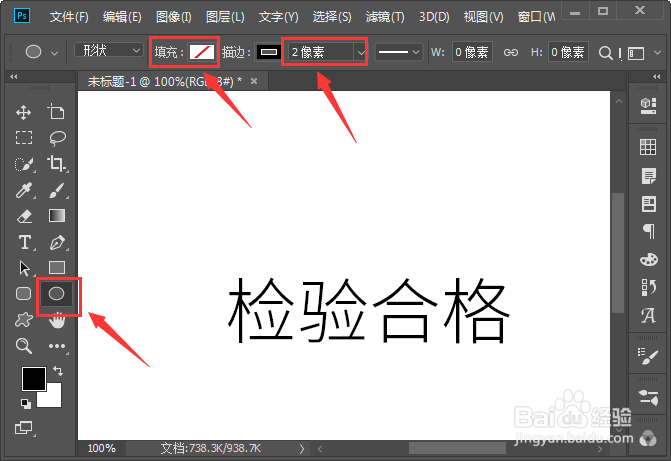Open the 视图(V) menu

(x=484, y=17)
